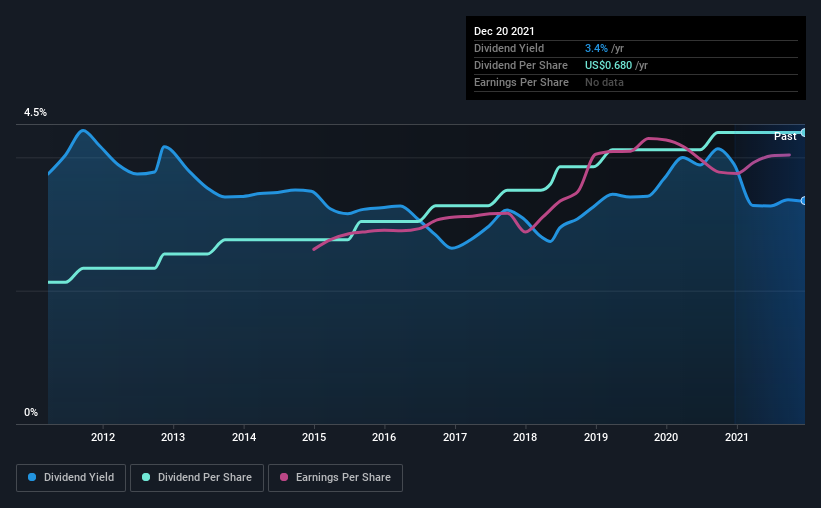Click the tooltip Dividend Yield row label

(x=509, y=48)
